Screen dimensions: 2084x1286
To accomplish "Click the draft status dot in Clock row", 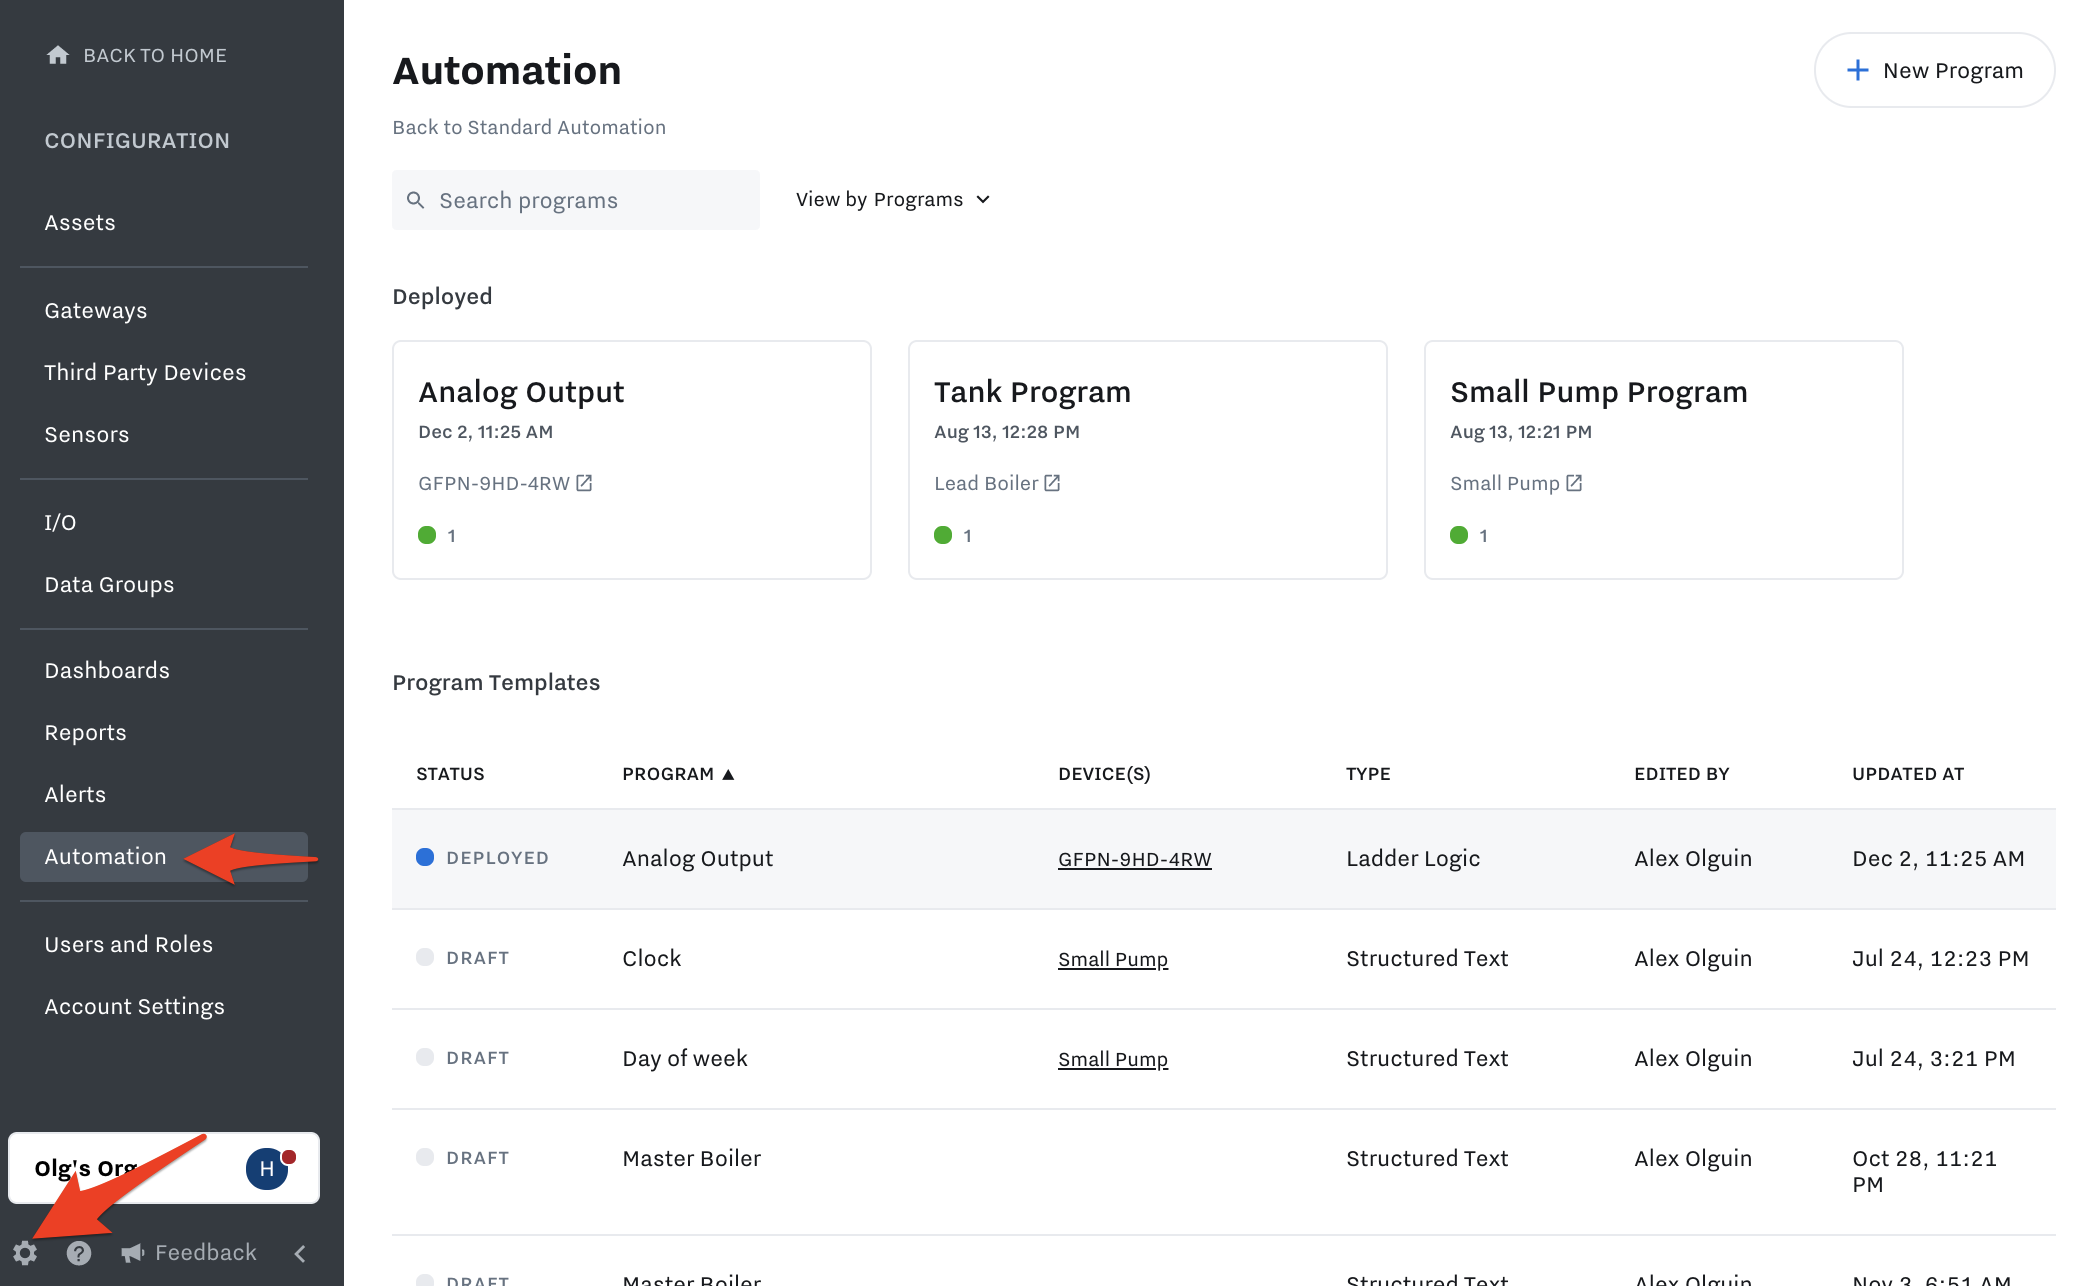I will [425, 957].
